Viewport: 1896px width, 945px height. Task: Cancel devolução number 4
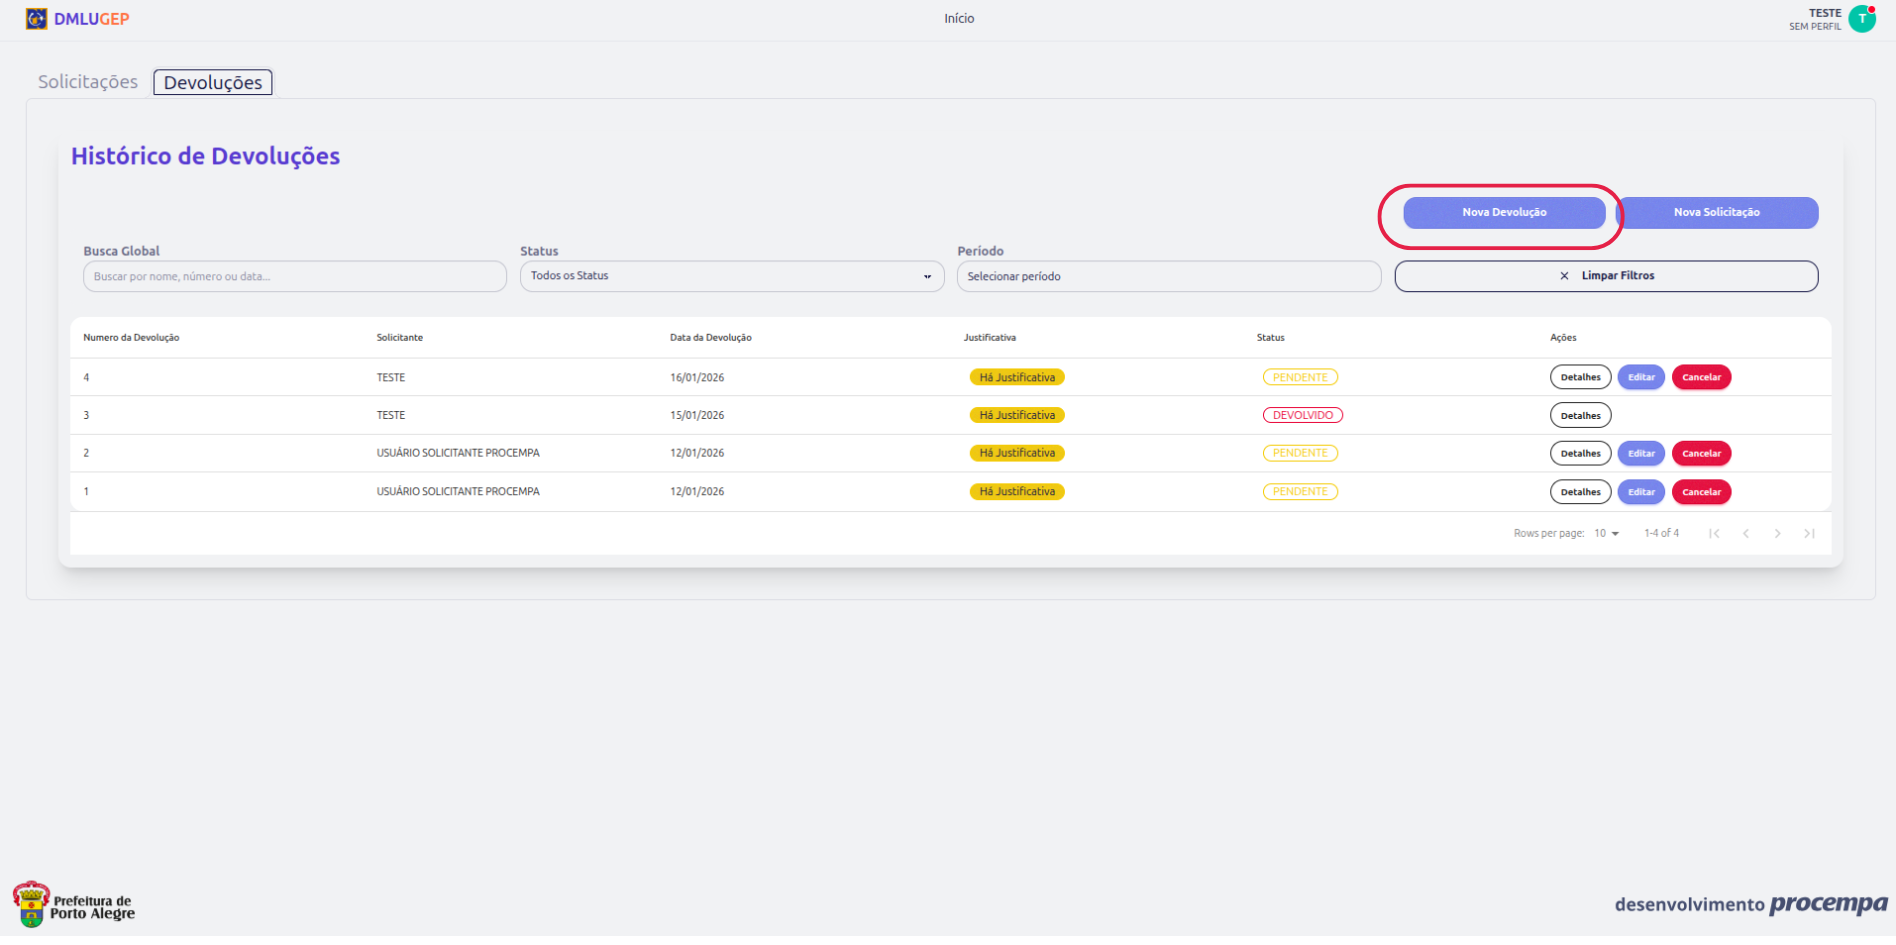pyautogui.click(x=1700, y=378)
